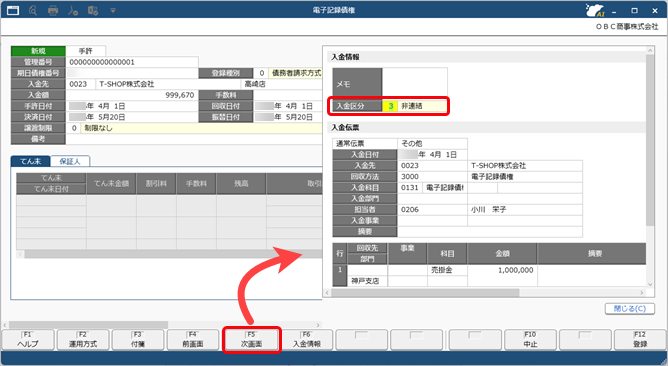
Task: Click the 入金科目 code 0131
Action: (410, 187)
